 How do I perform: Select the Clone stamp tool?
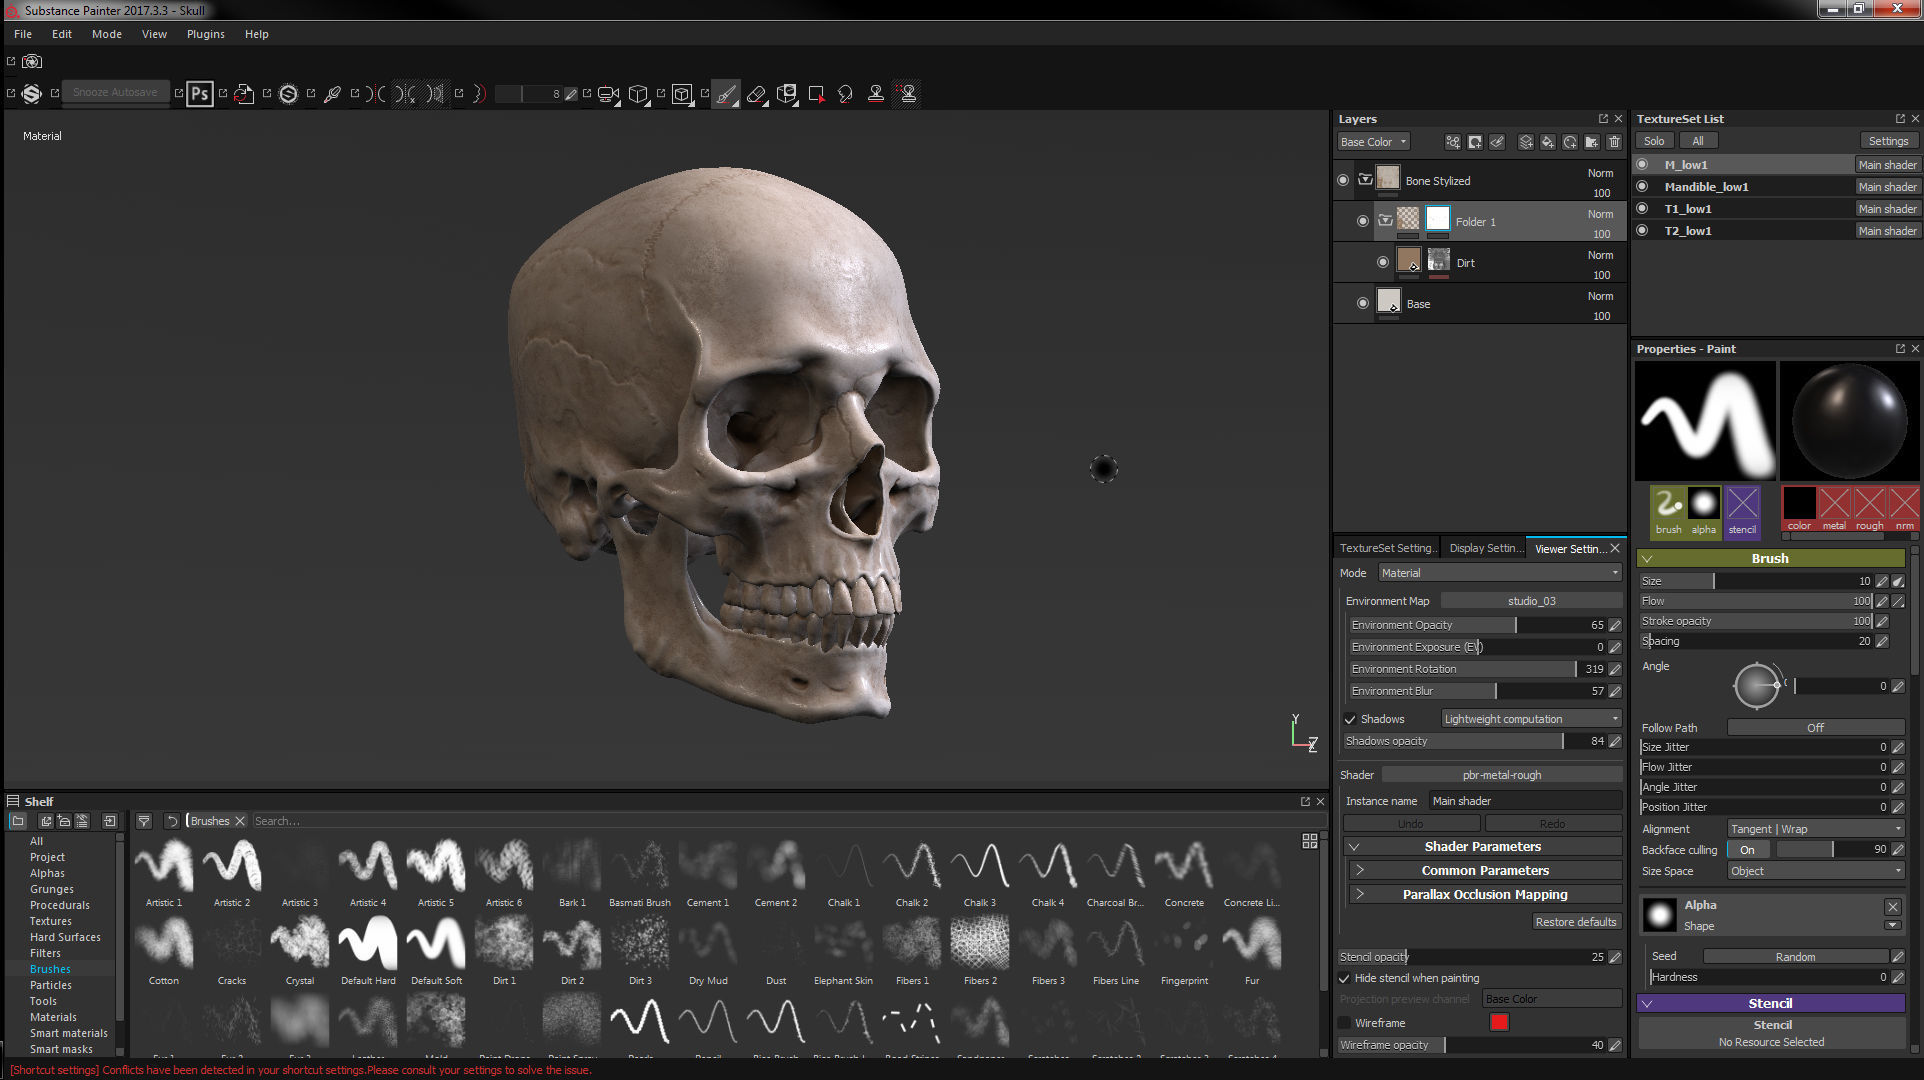coord(875,94)
